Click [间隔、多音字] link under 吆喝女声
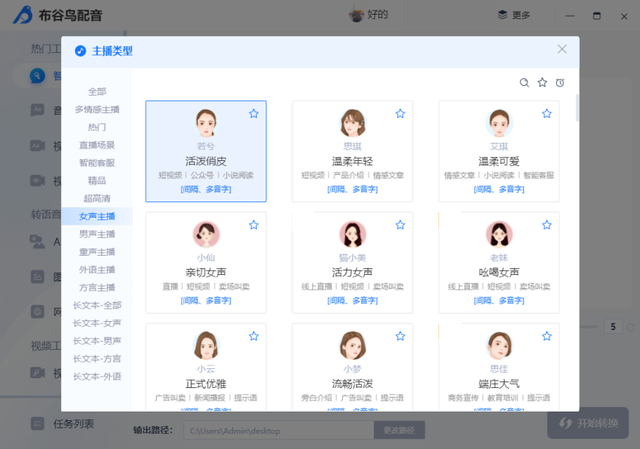The height and width of the screenshot is (449, 640). coord(499,301)
